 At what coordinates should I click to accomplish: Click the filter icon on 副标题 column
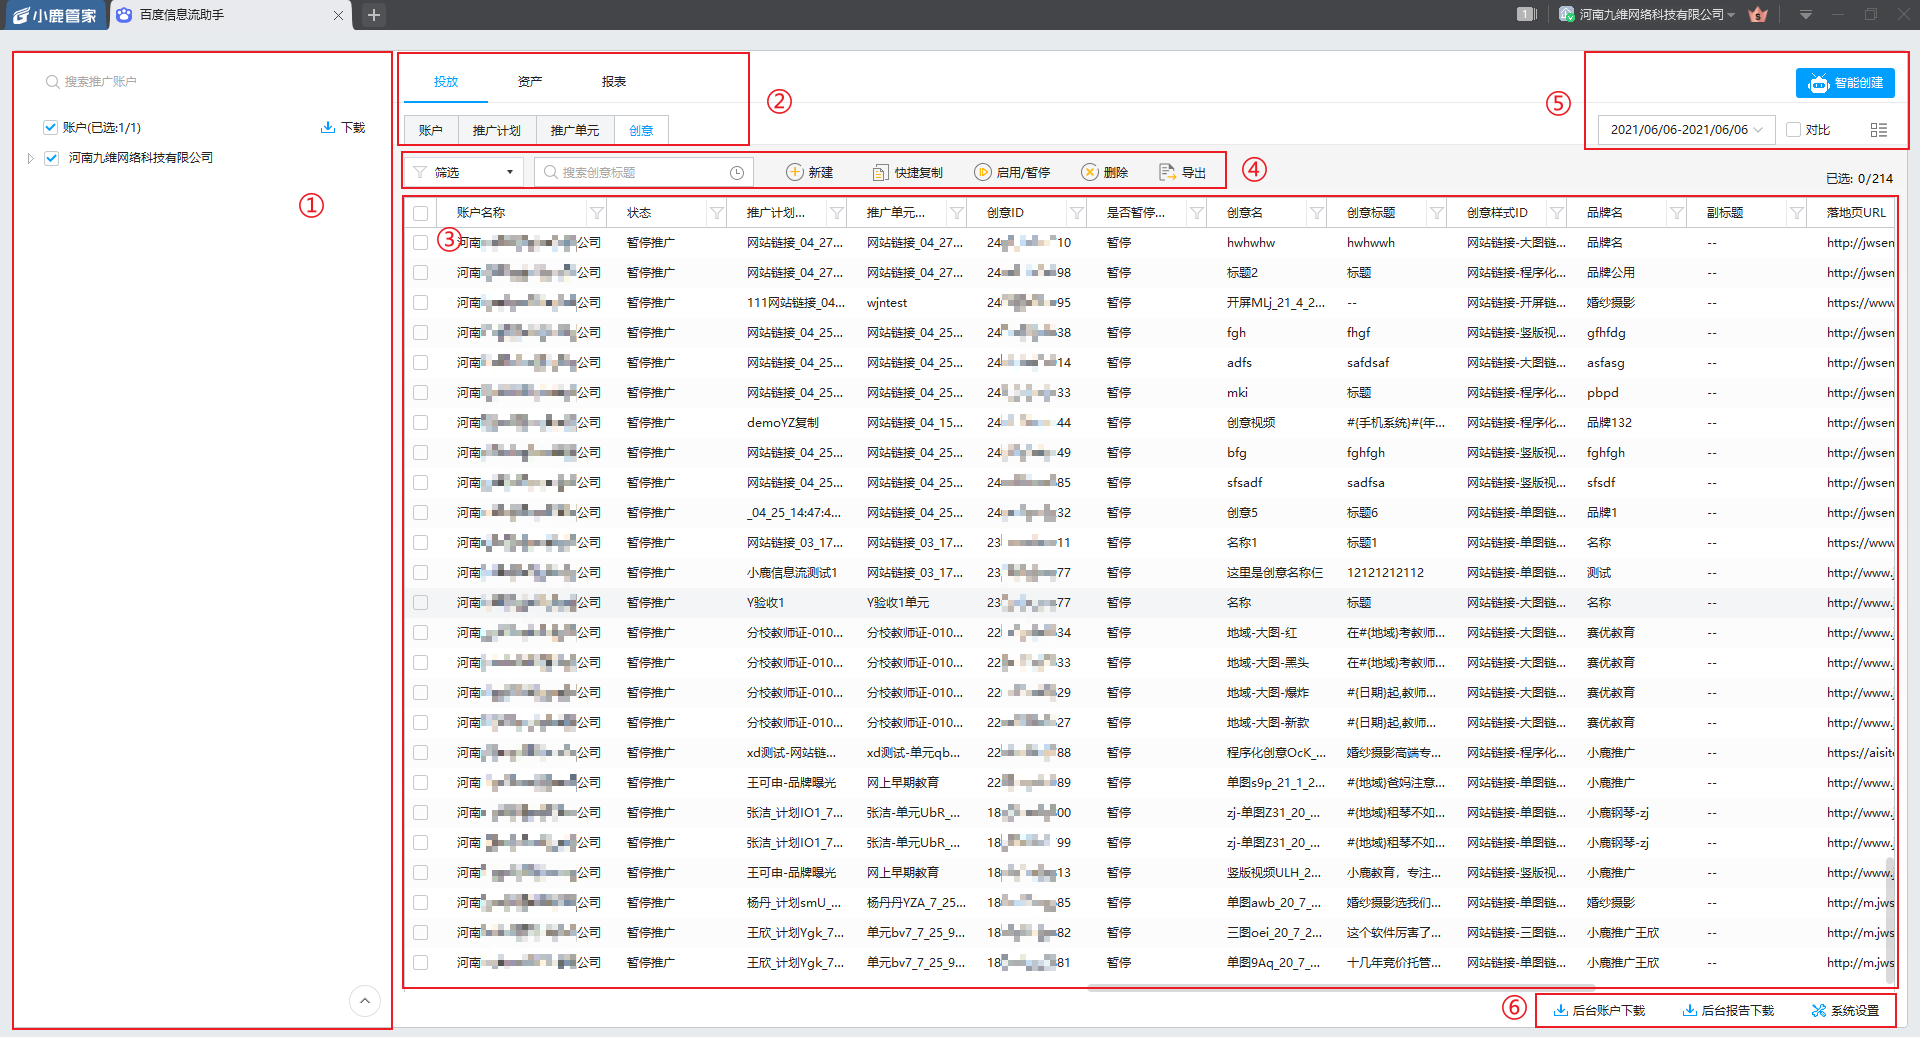pos(1797,212)
